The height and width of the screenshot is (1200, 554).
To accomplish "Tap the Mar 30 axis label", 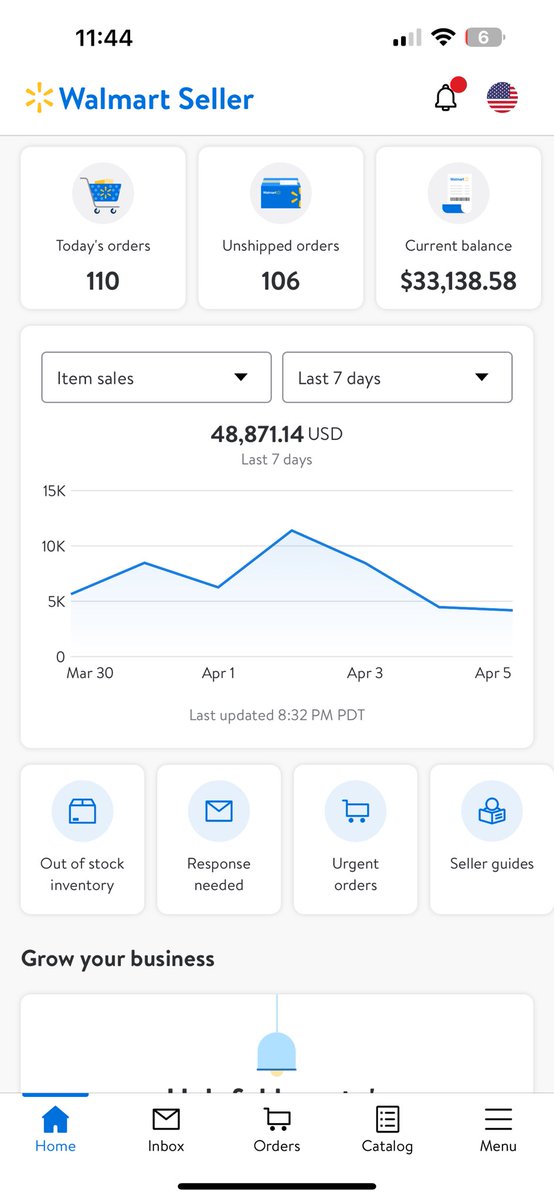I will click(90, 673).
